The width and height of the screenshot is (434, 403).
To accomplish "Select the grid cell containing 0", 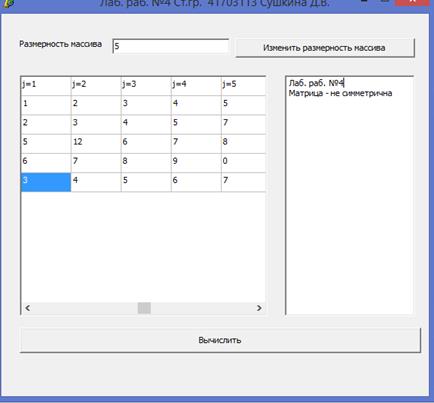I will coord(243,163).
